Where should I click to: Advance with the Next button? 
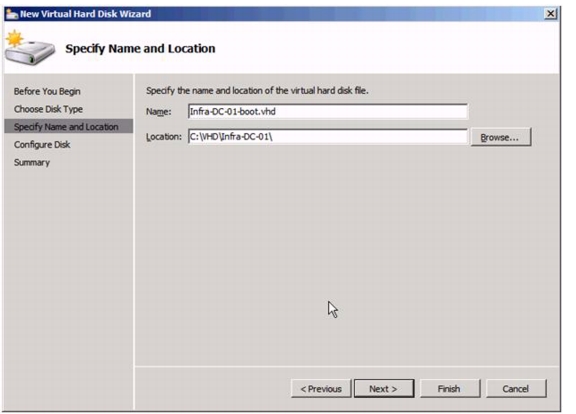[x=384, y=389]
